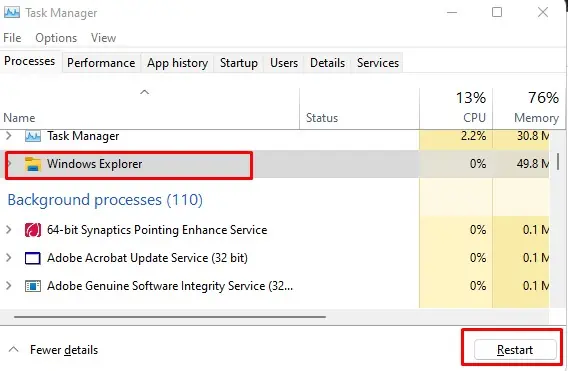Expand the Windows Explorer process row
The width and height of the screenshot is (568, 371).
[x=9, y=164]
